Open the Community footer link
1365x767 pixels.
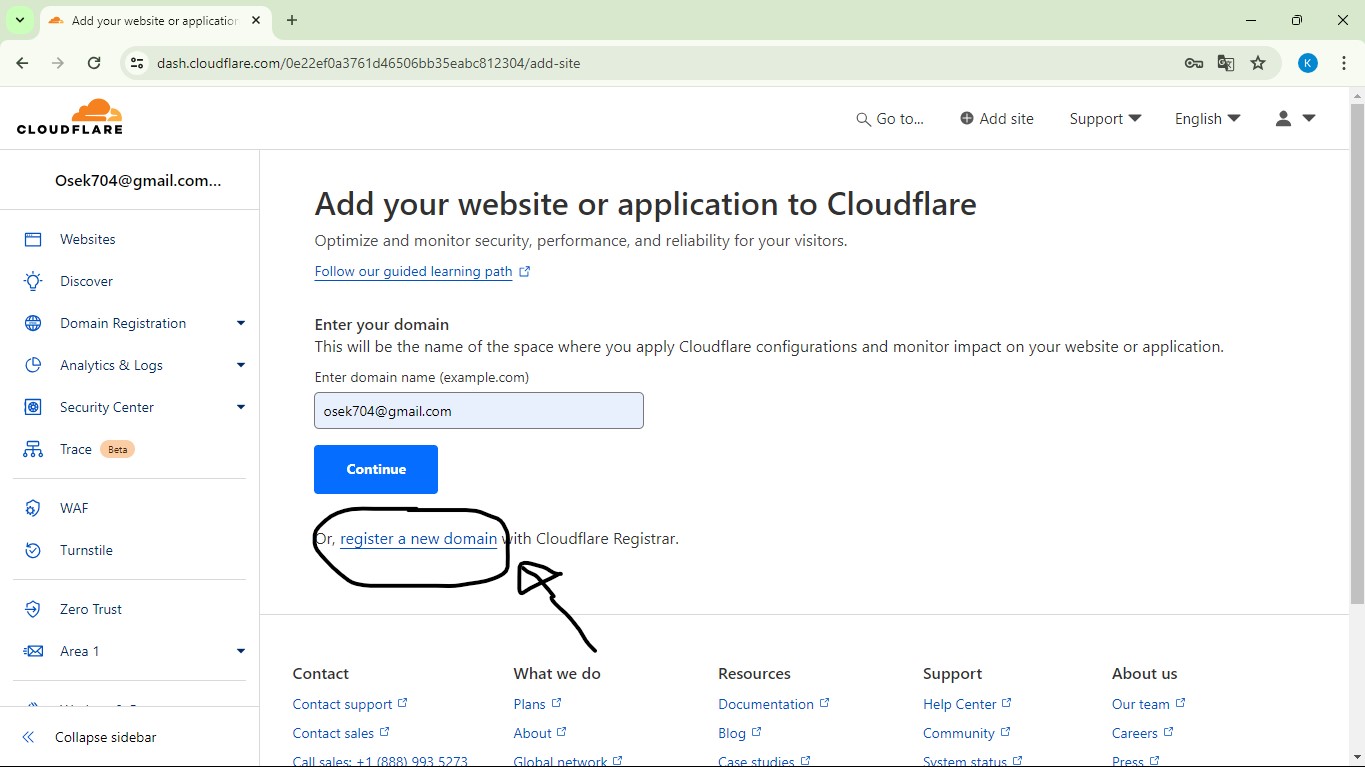966,733
